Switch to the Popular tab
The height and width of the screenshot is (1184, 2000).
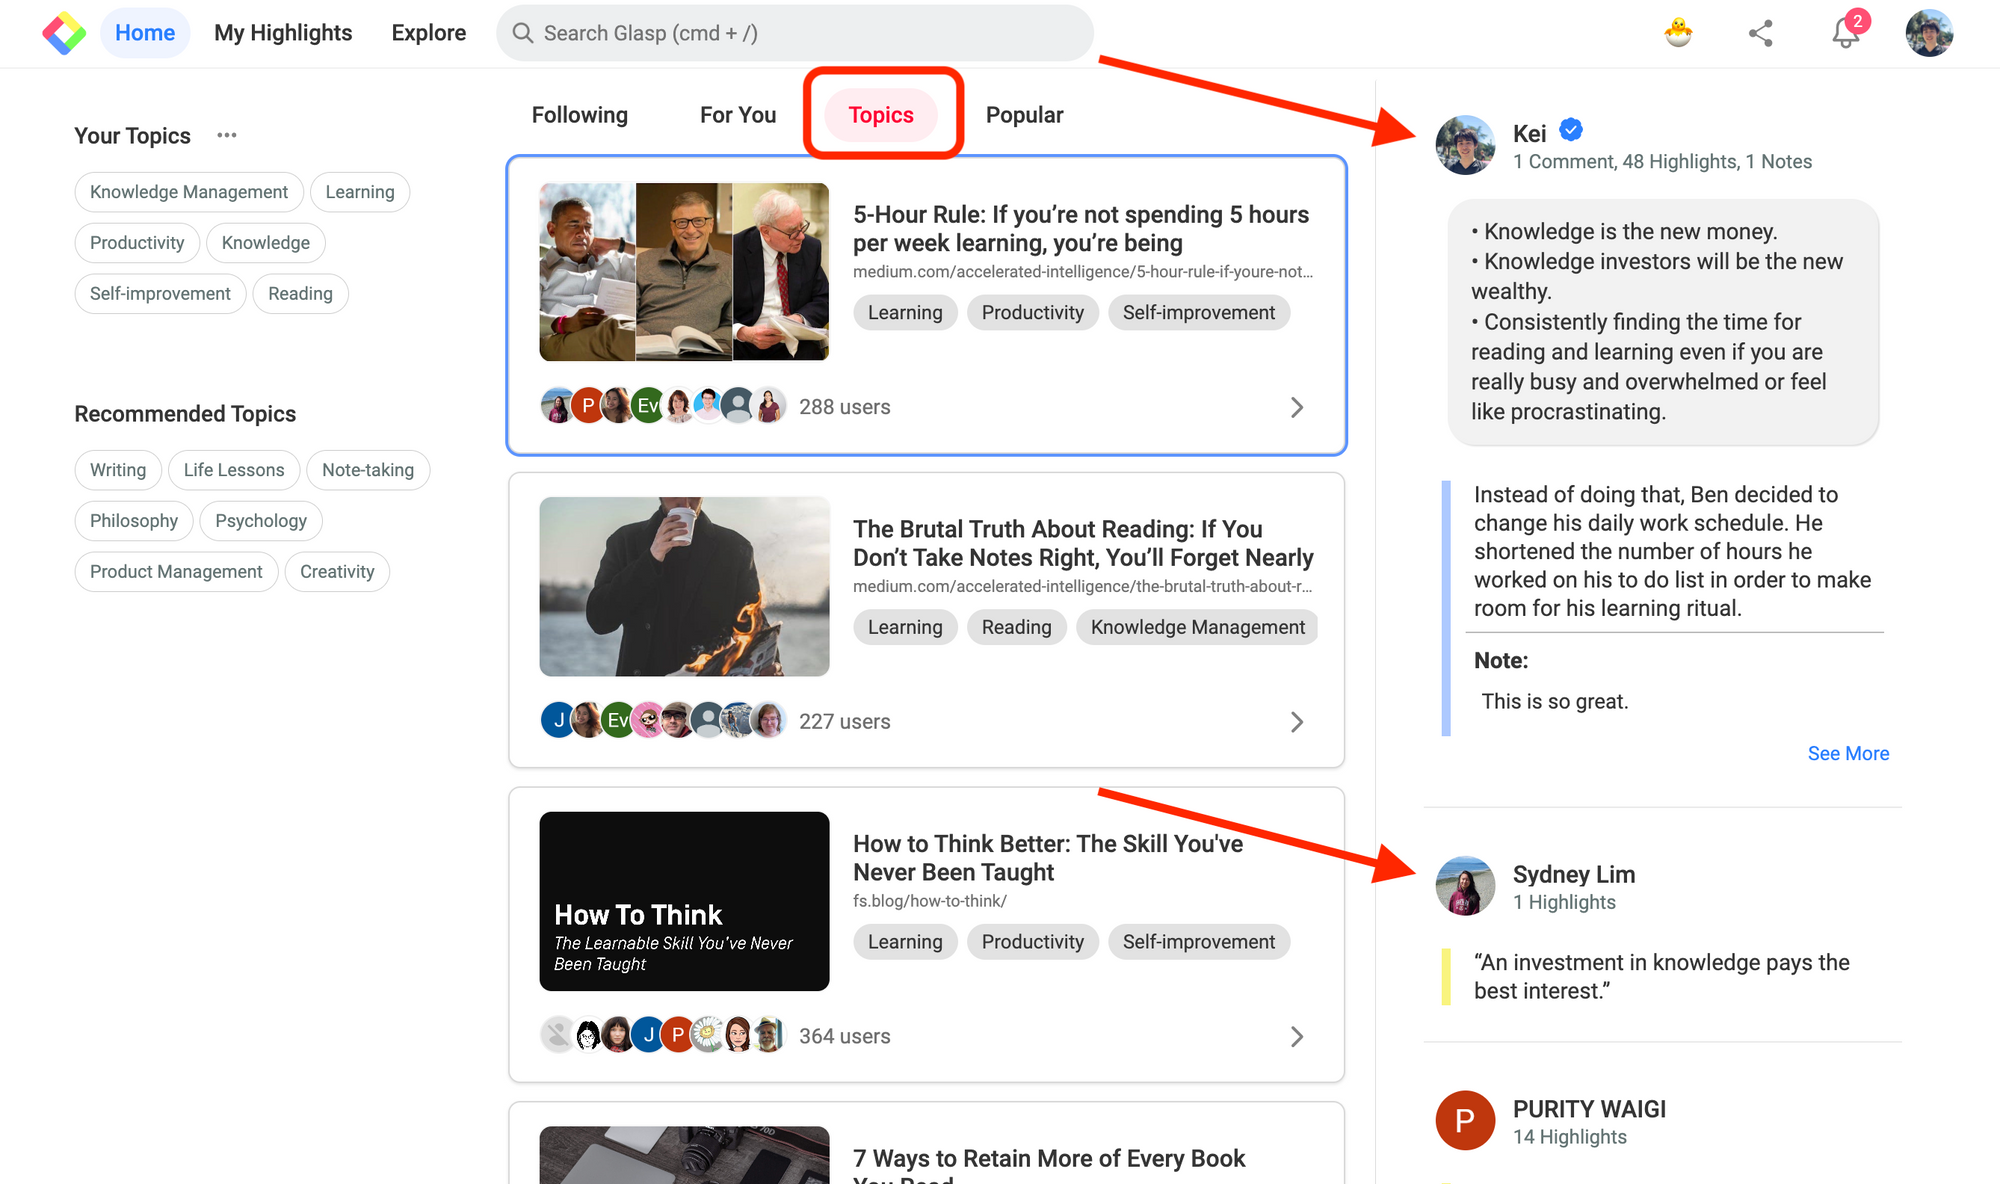(x=1024, y=115)
